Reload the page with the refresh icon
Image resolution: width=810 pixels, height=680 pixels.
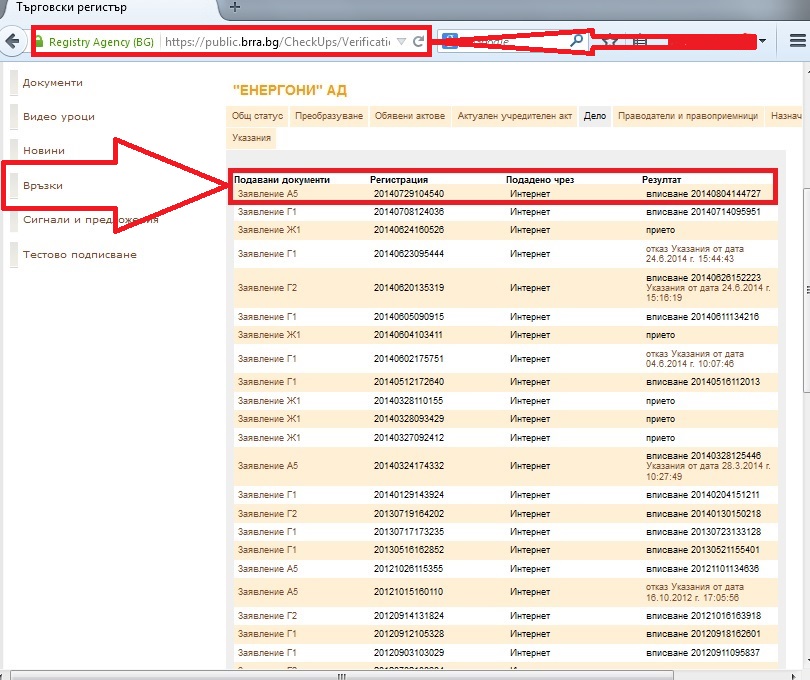pos(418,42)
